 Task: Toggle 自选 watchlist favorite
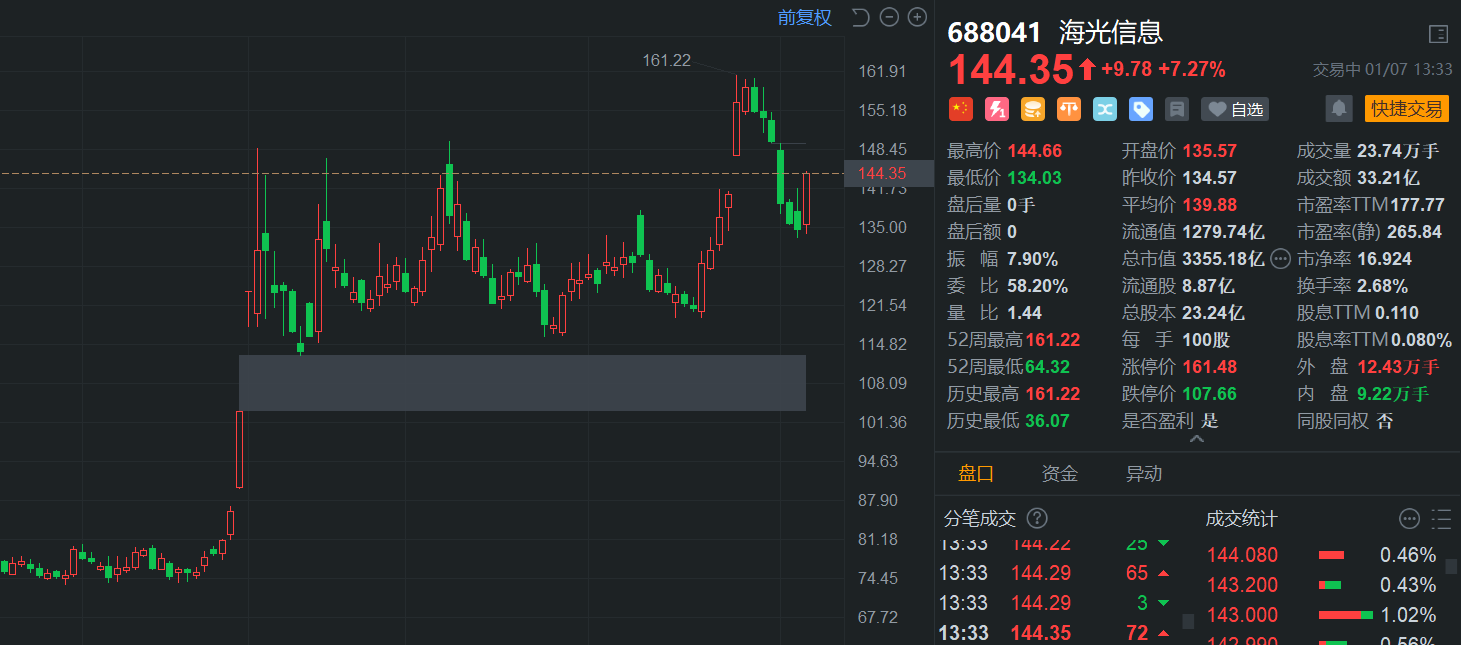[1235, 109]
